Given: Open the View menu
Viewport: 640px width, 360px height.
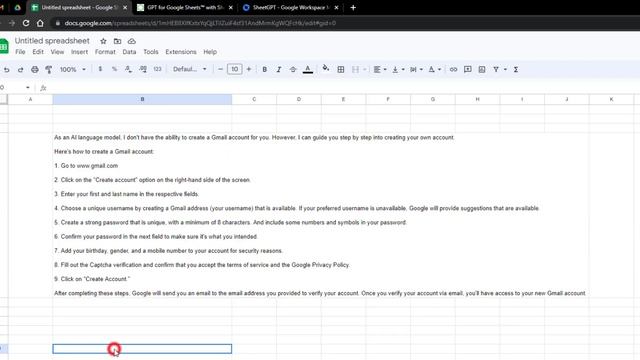Looking at the screenshot, I should 57,52.
